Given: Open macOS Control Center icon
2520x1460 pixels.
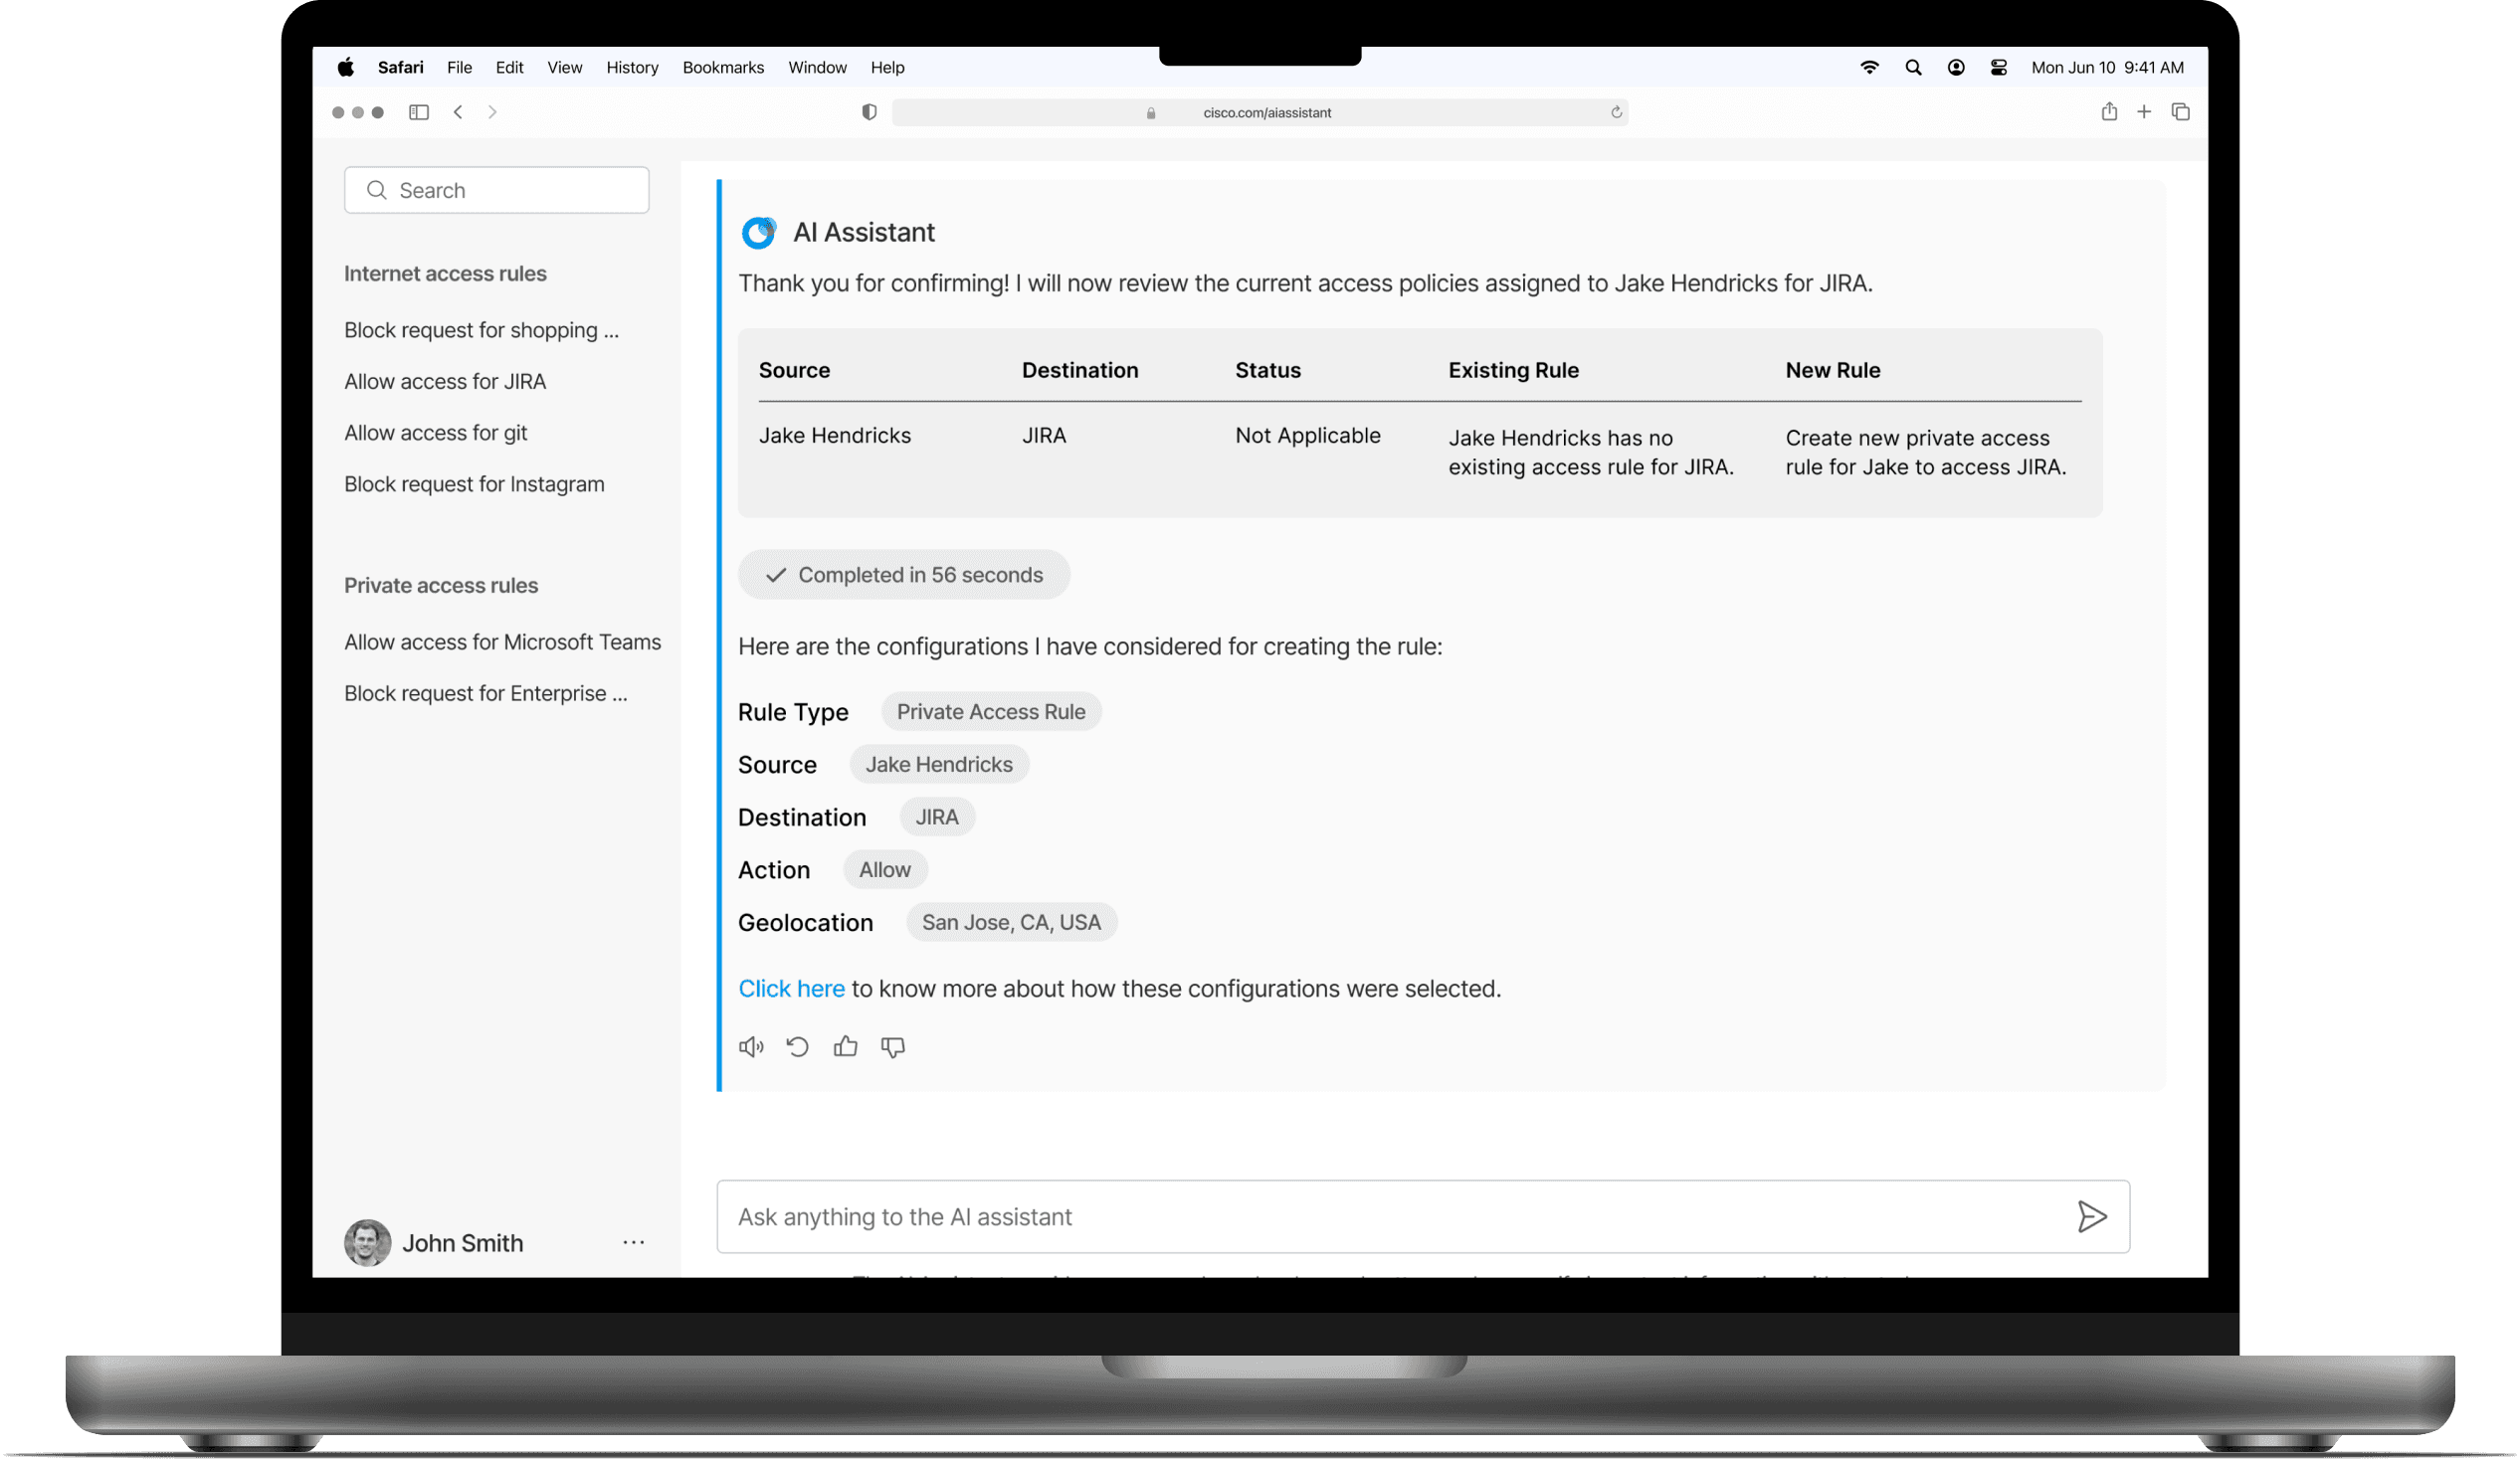Looking at the screenshot, I should (x=1999, y=67).
